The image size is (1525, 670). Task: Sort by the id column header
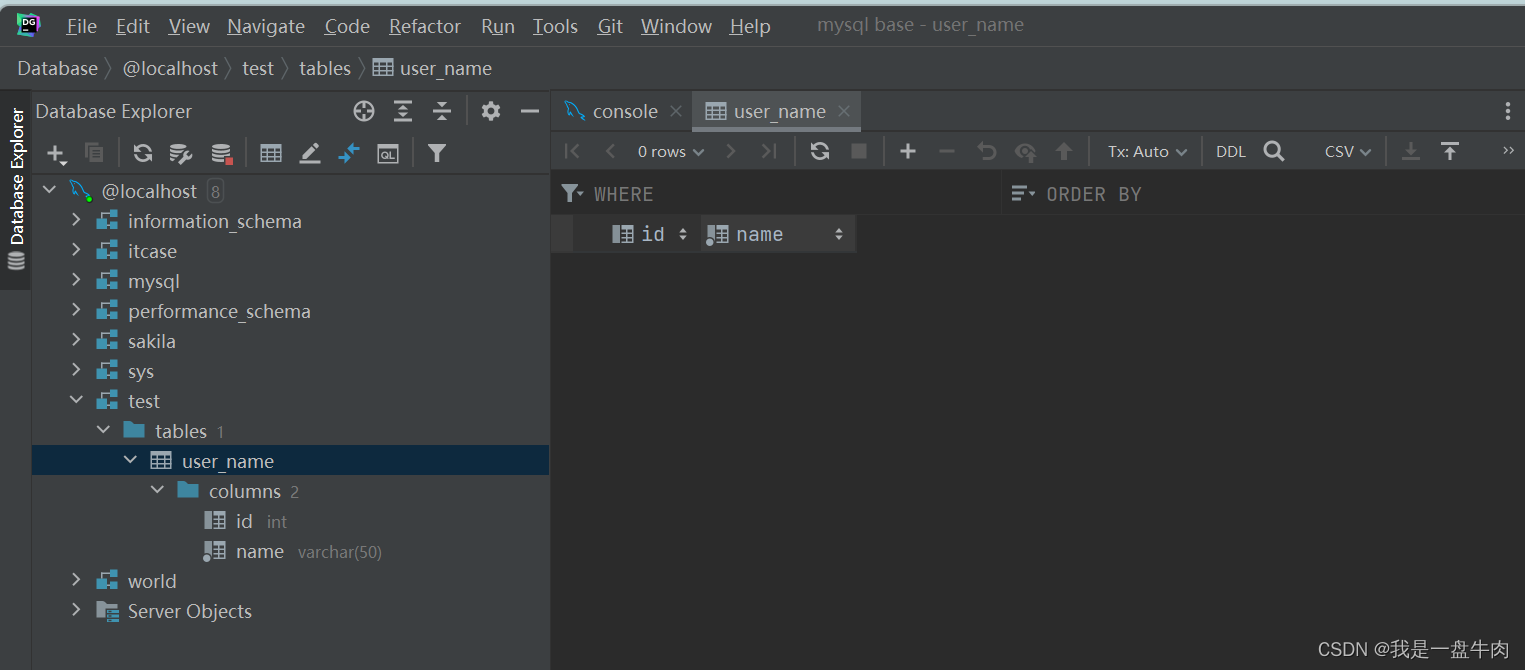[x=649, y=234]
